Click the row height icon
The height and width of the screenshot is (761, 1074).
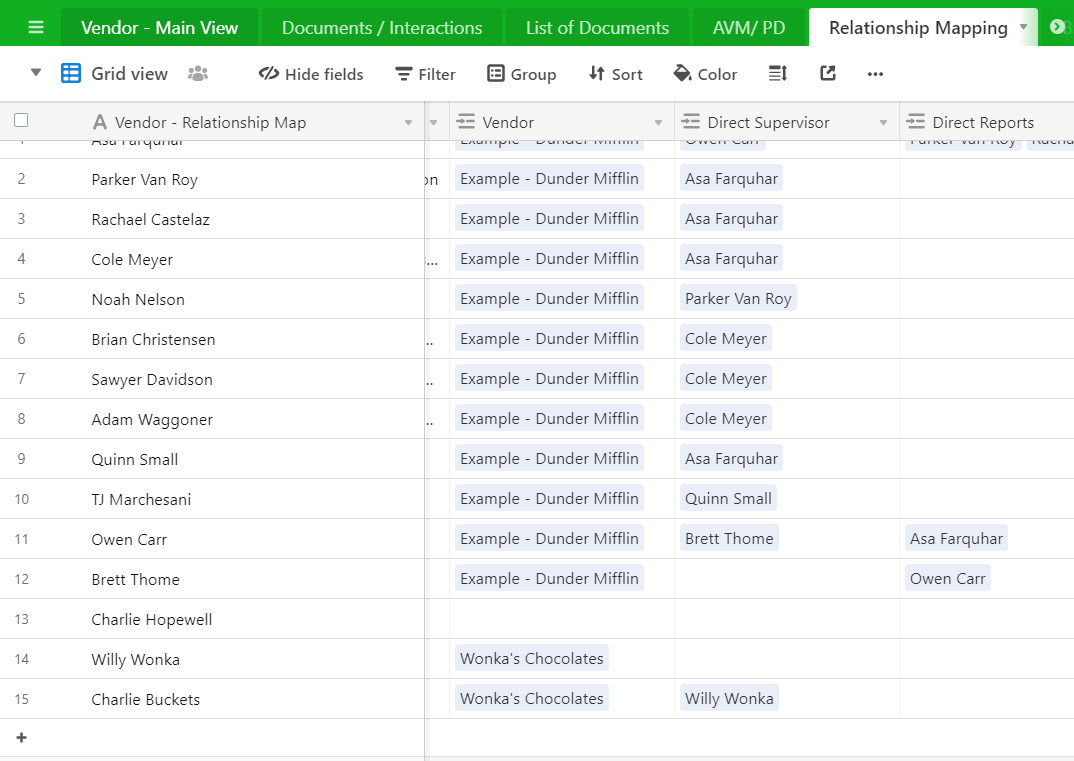tap(777, 73)
